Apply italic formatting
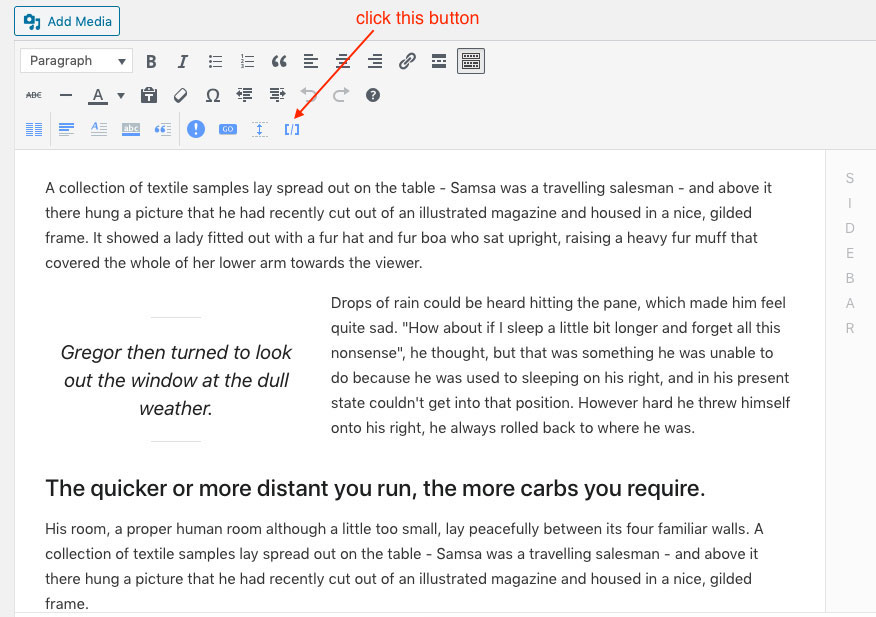 tap(182, 61)
